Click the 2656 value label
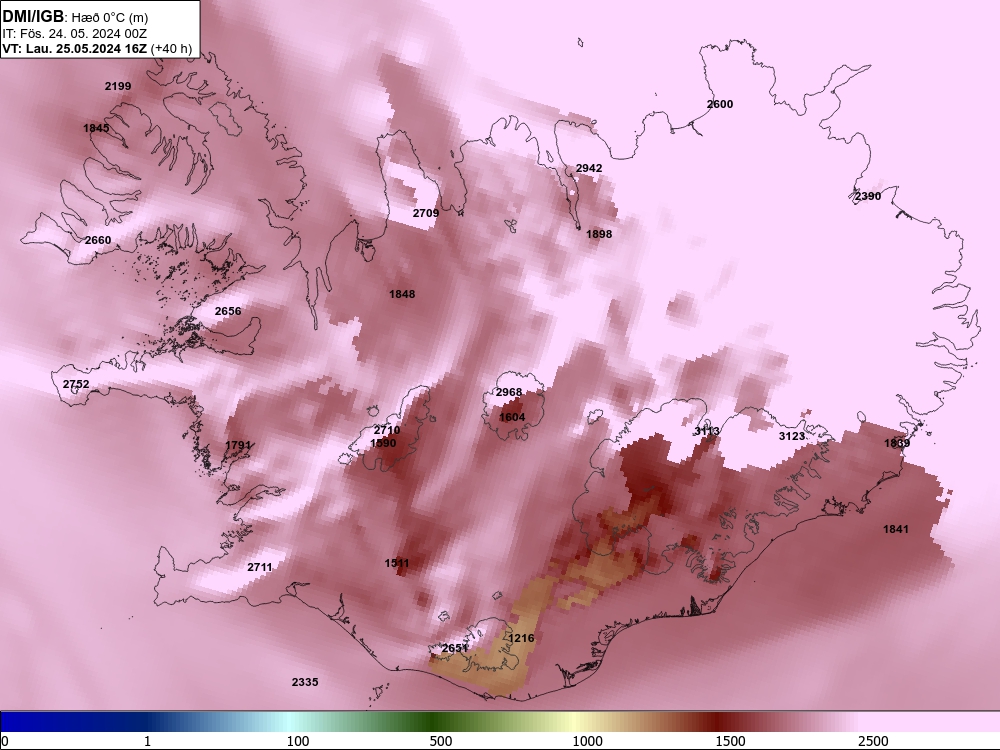The width and height of the screenshot is (1000, 750). point(228,311)
